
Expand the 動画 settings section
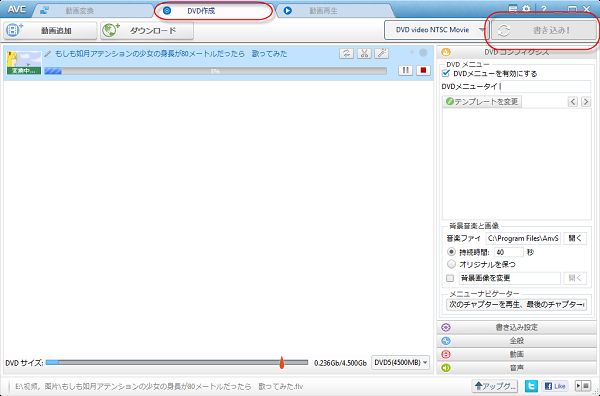[x=516, y=354]
